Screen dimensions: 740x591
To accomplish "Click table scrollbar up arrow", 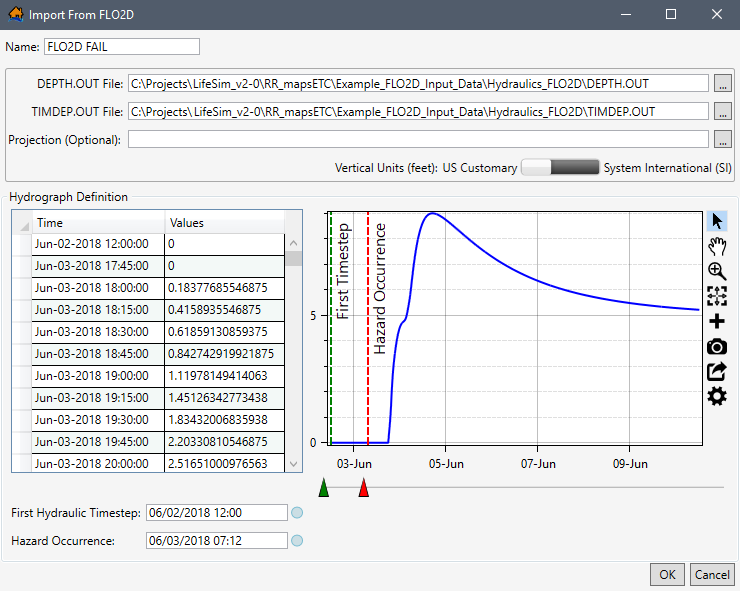I will (294, 243).
